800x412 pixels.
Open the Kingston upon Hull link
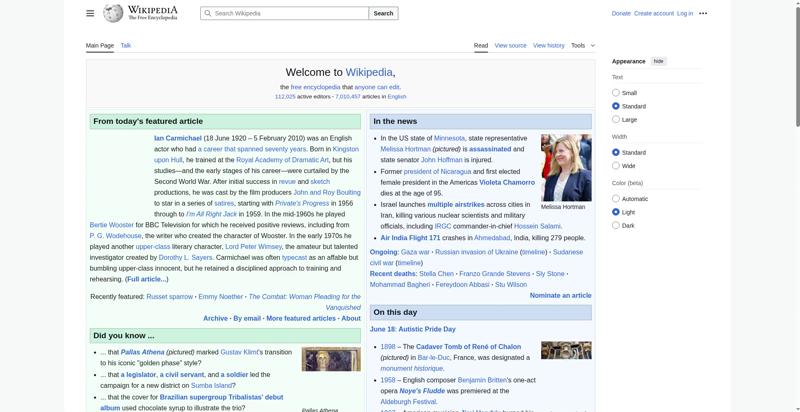345,149
